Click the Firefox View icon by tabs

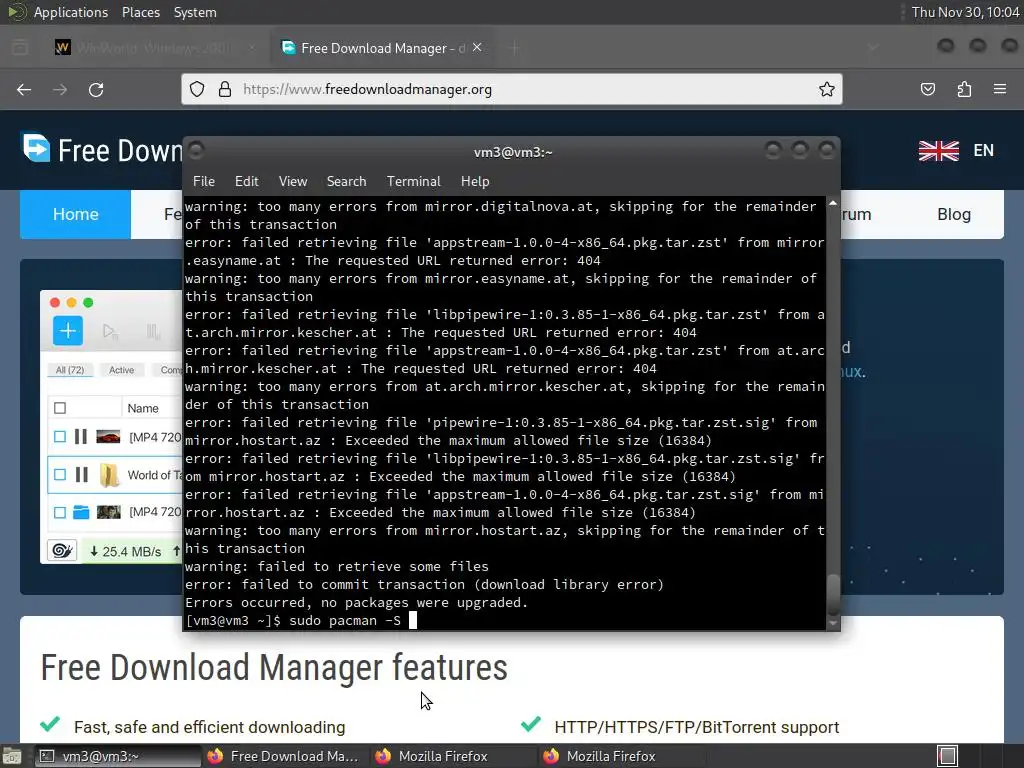click(x=20, y=48)
